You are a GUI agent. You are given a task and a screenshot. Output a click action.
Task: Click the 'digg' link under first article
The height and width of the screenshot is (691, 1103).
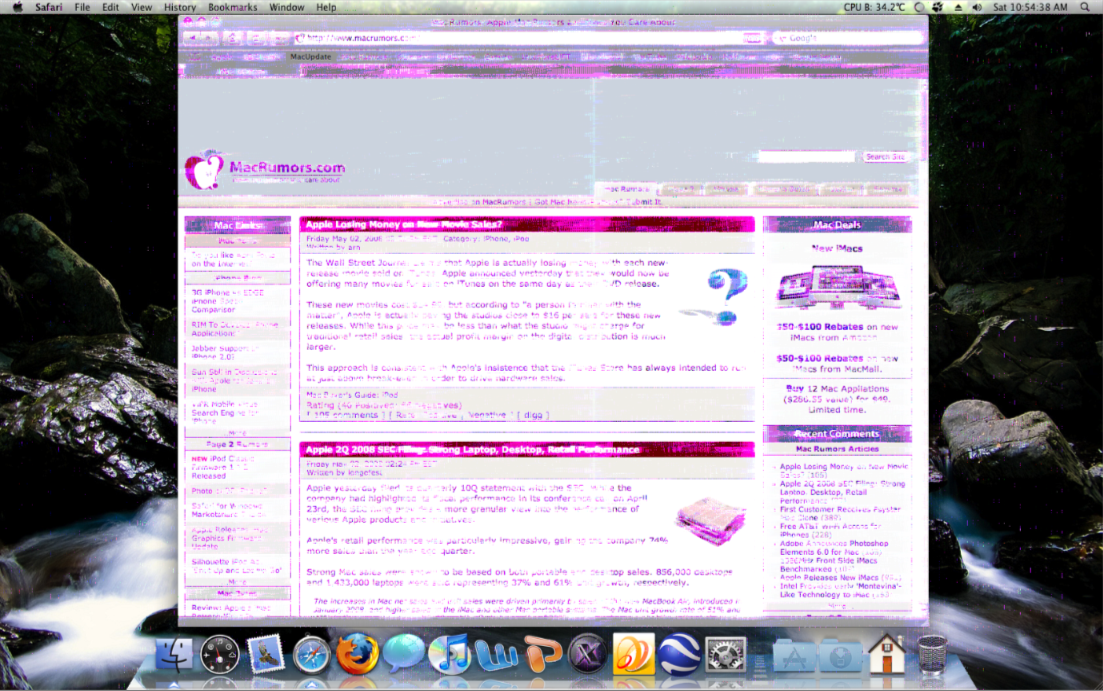tap(533, 415)
